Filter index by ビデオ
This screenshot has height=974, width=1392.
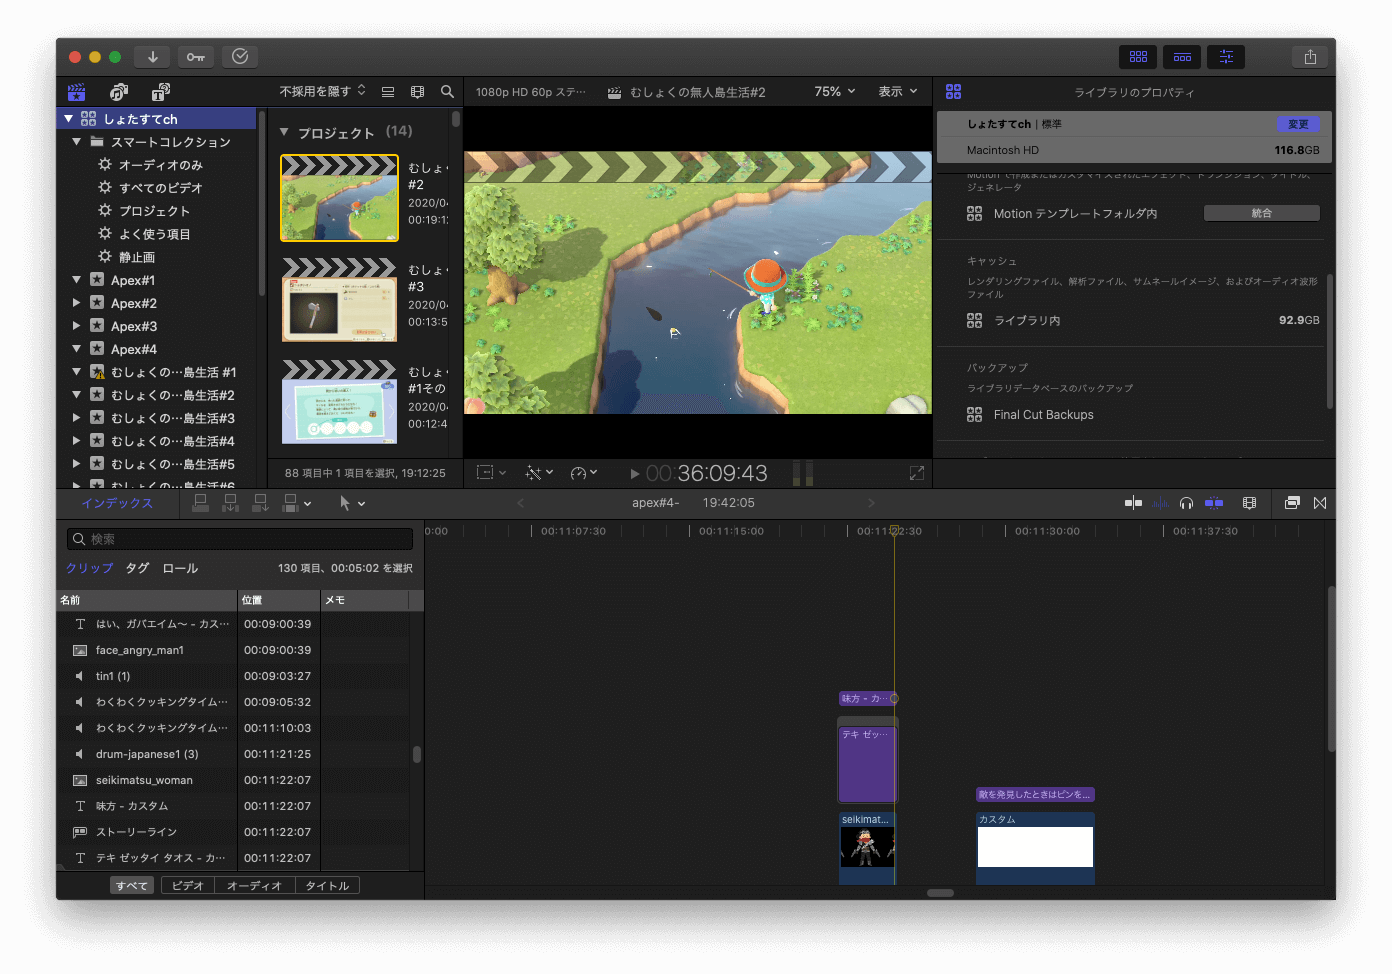click(x=187, y=886)
